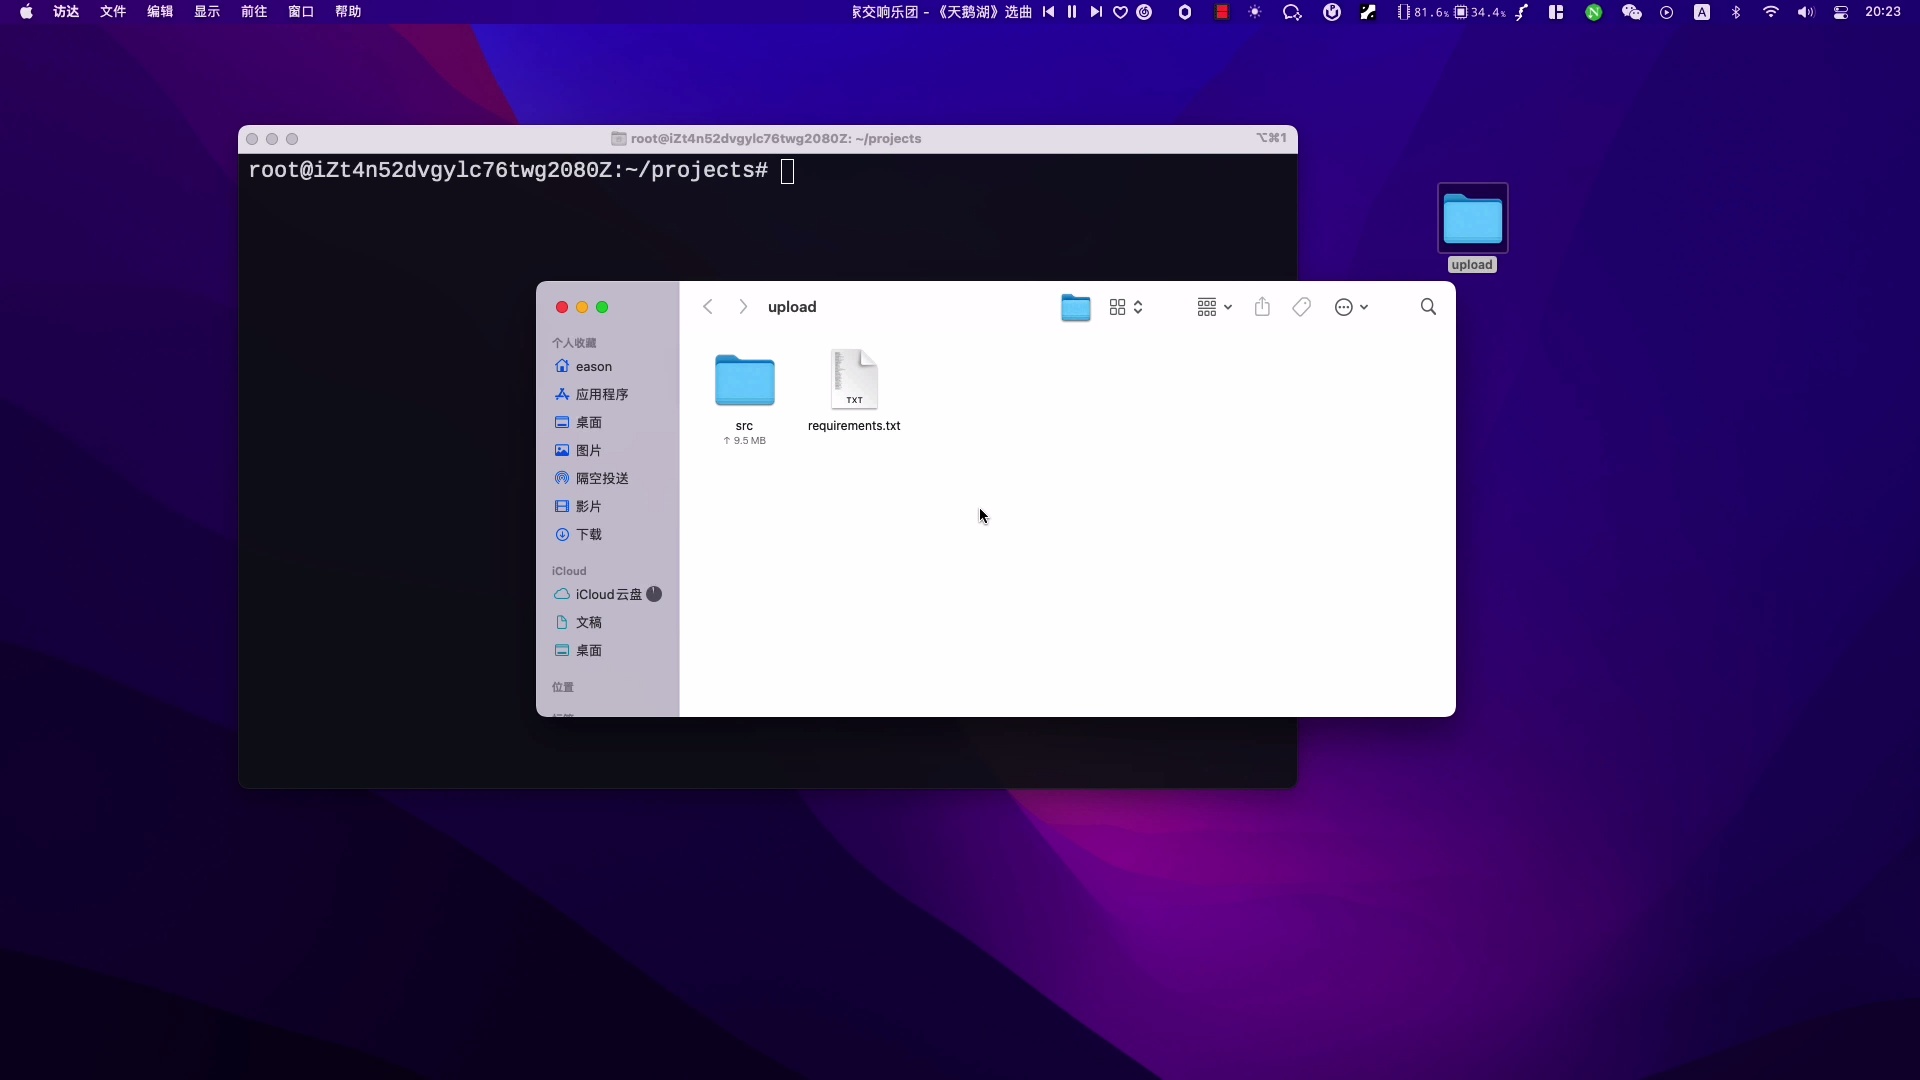Viewport: 1920px width, 1080px height.
Task: Click the upload folder on the desktop
Action: 1472,219
